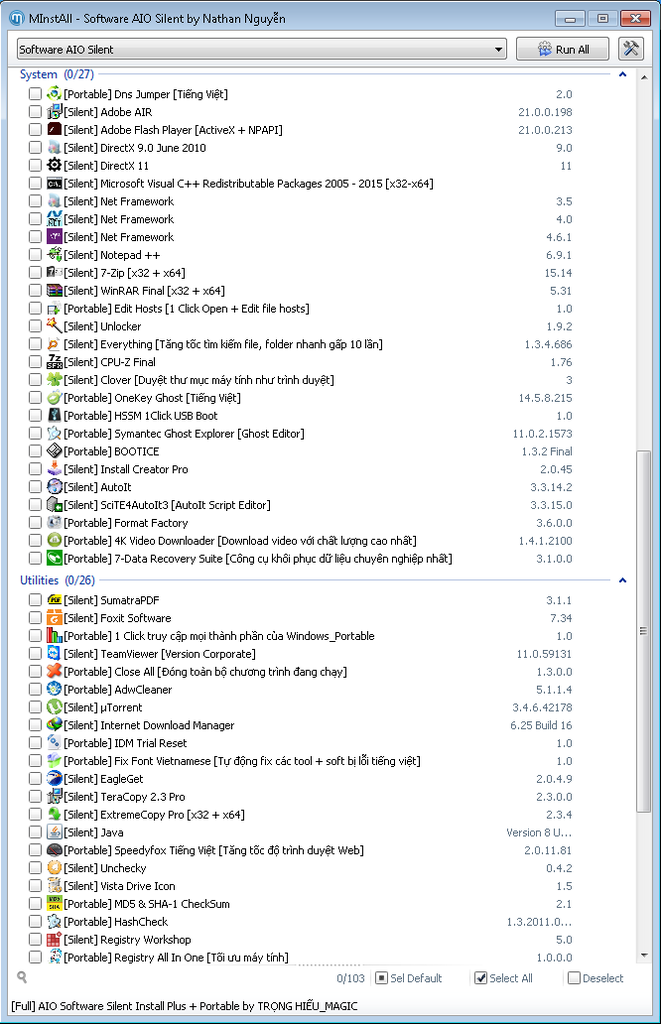Toggle the Sel Default checkbox
Image resolution: width=661 pixels, height=1024 pixels.
(381, 978)
